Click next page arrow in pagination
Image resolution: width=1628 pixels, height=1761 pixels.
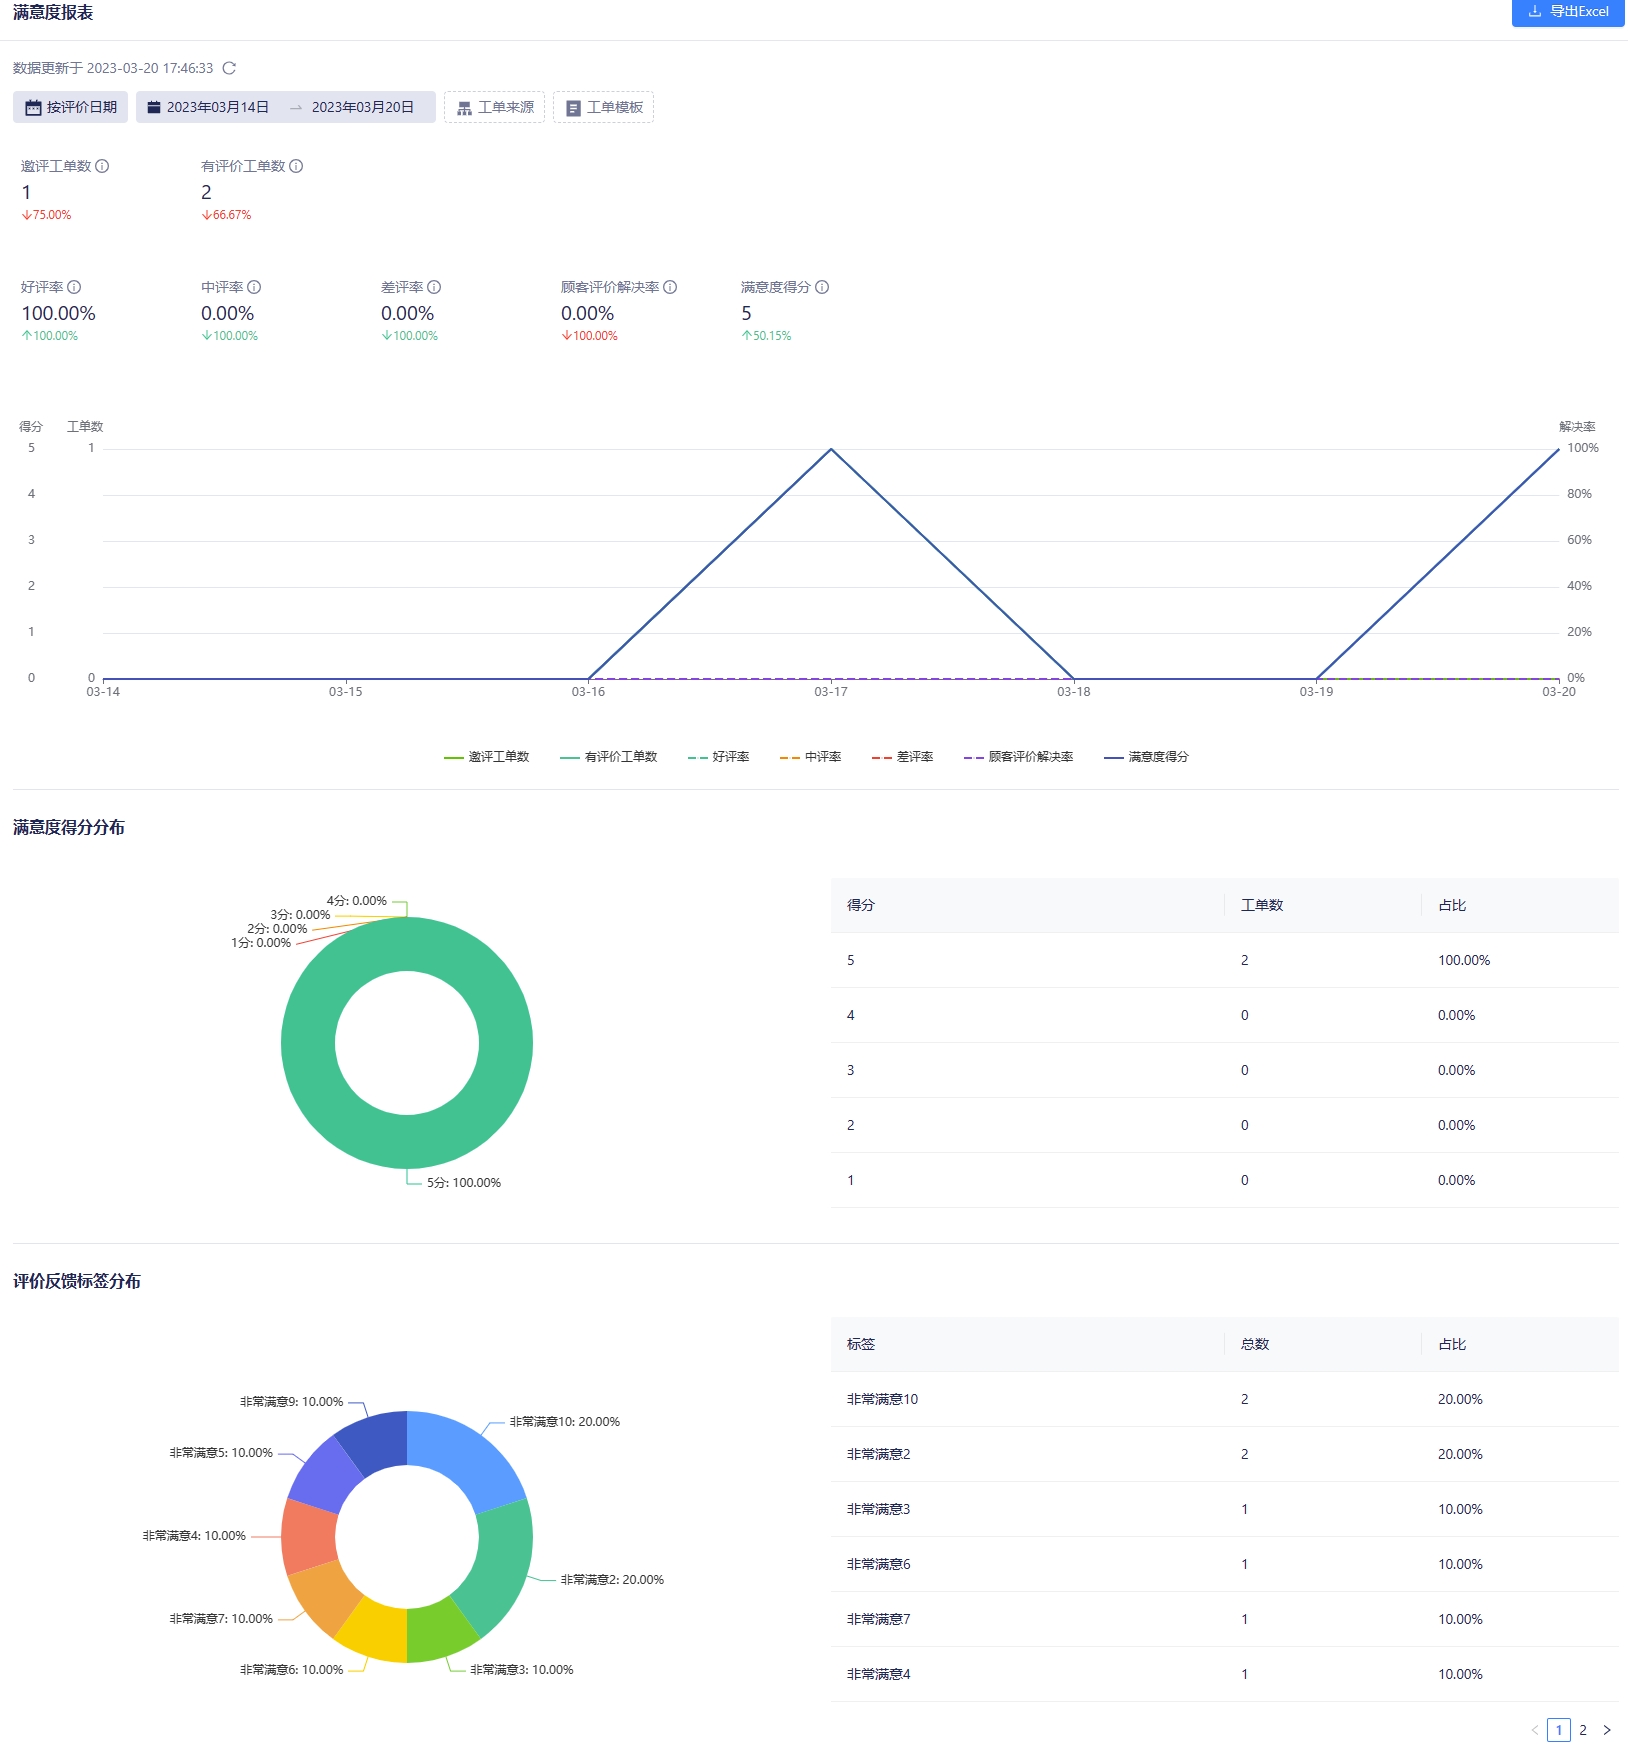(x=1607, y=1730)
